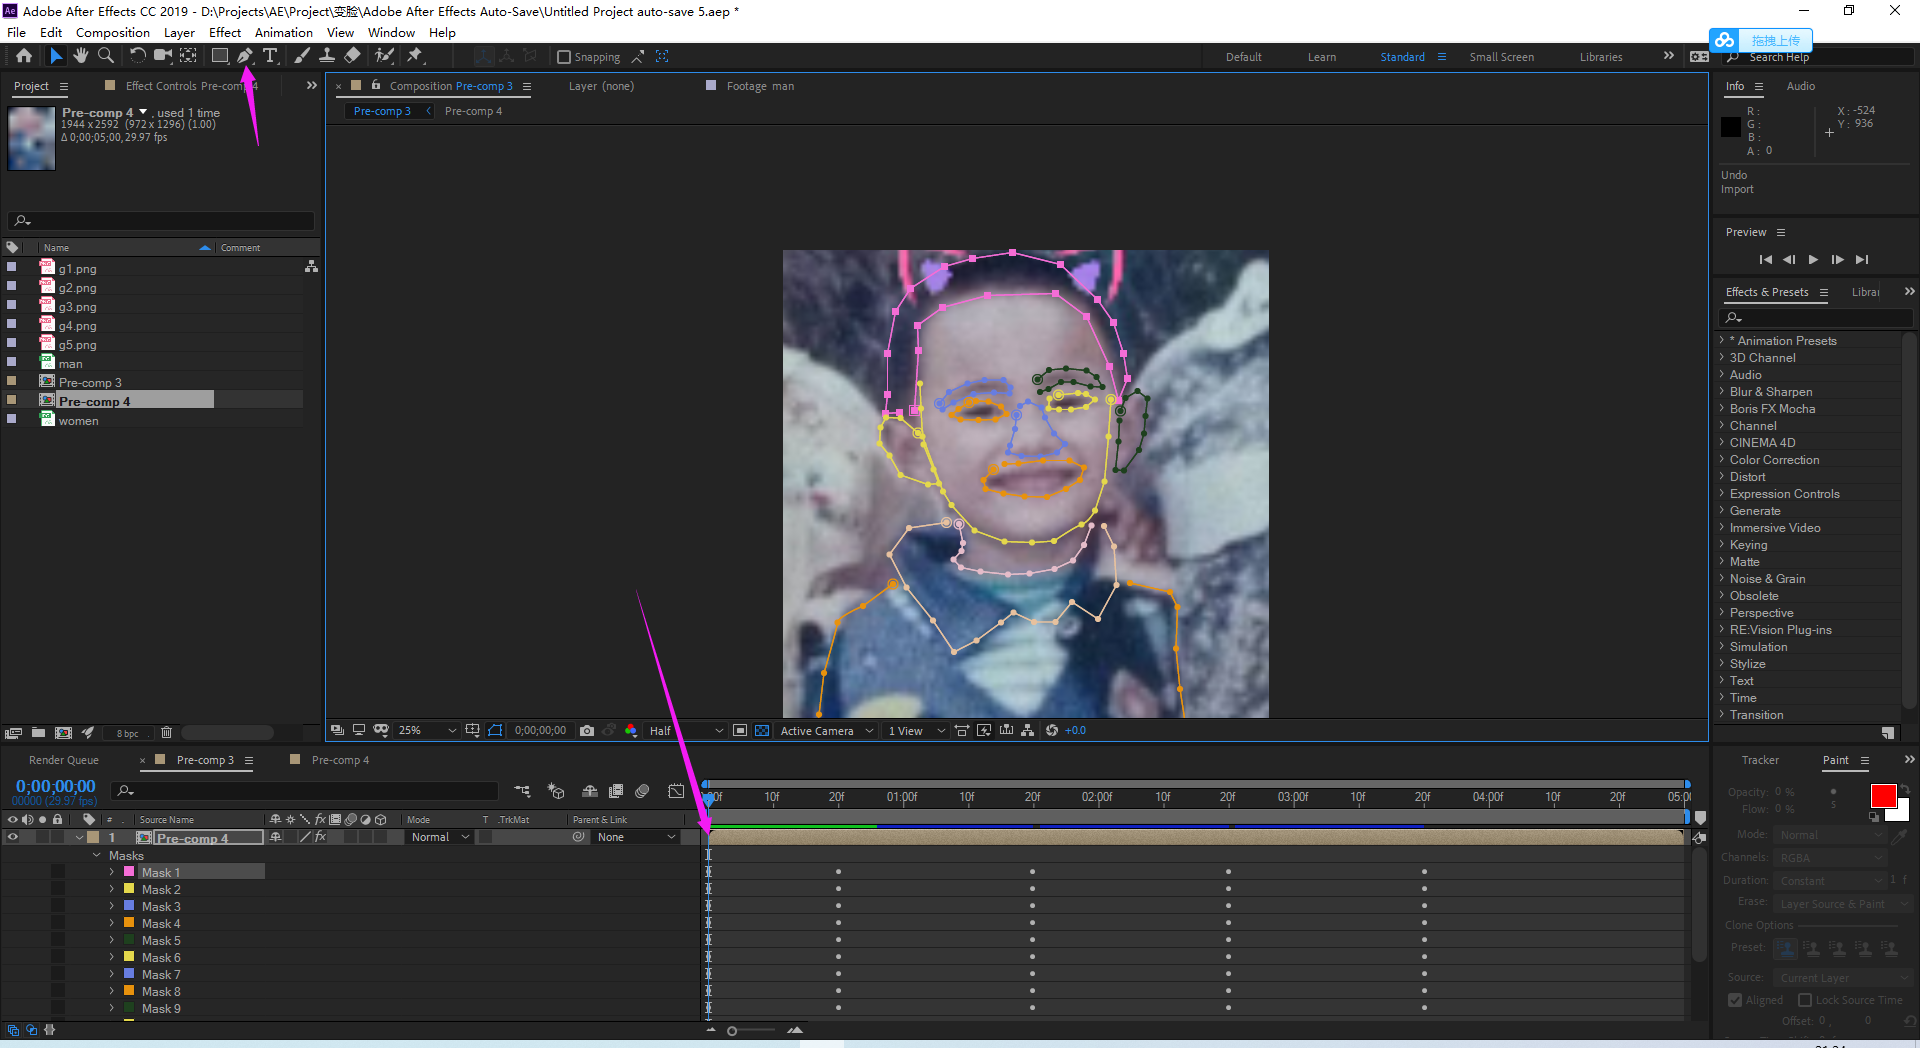Open the composition flowchart icon in viewer
The width and height of the screenshot is (1920, 1048).
pyautogui.click(x=1028, y=731)
